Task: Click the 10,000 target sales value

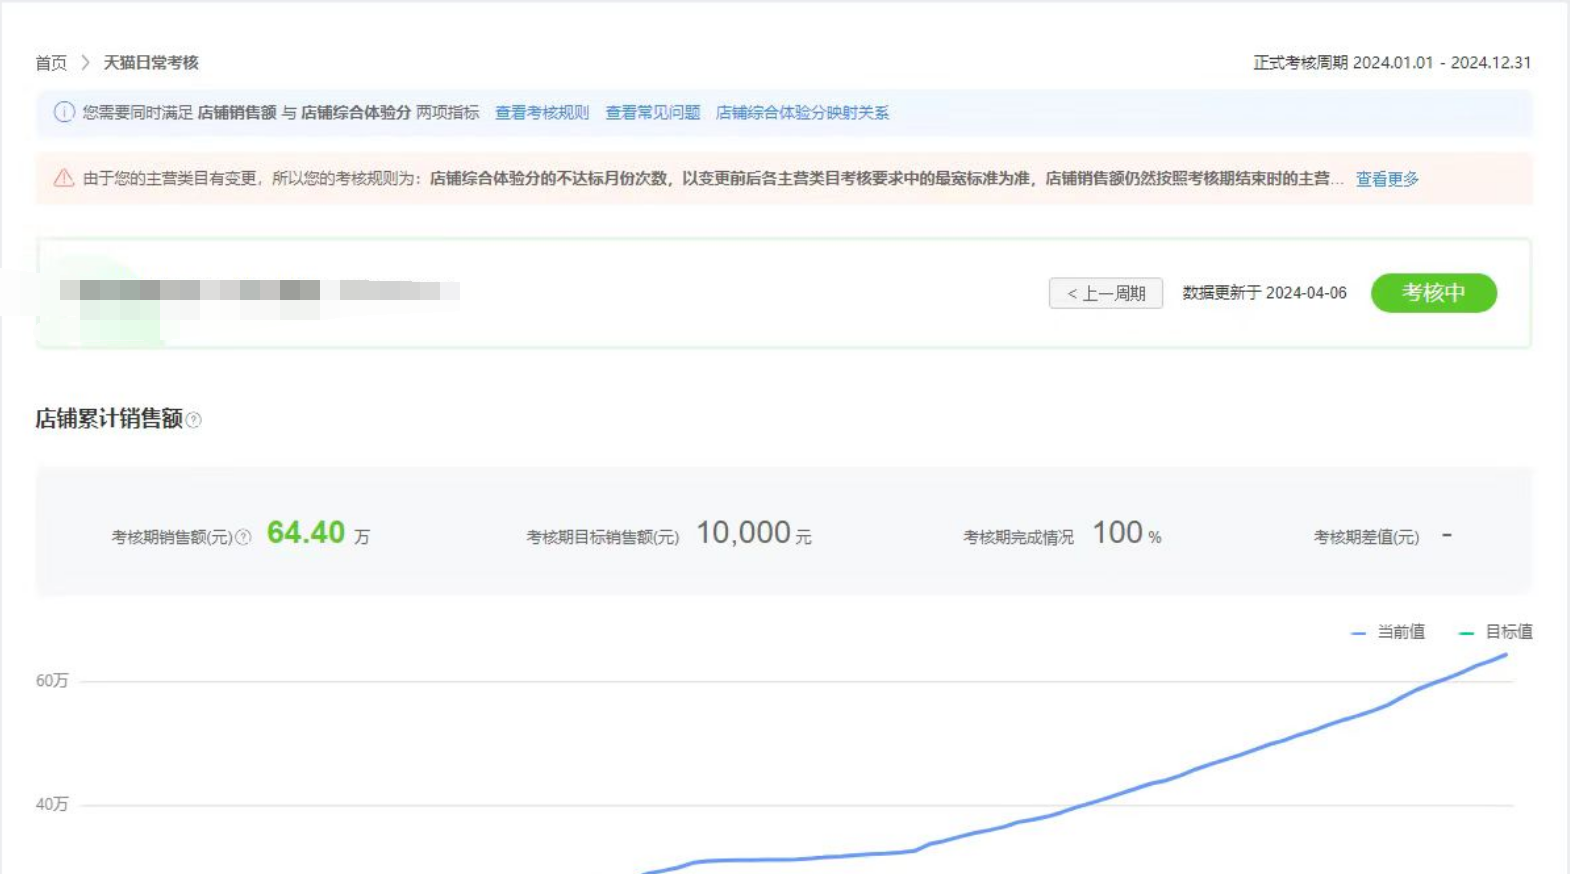Action: click(x=743, y=533)
